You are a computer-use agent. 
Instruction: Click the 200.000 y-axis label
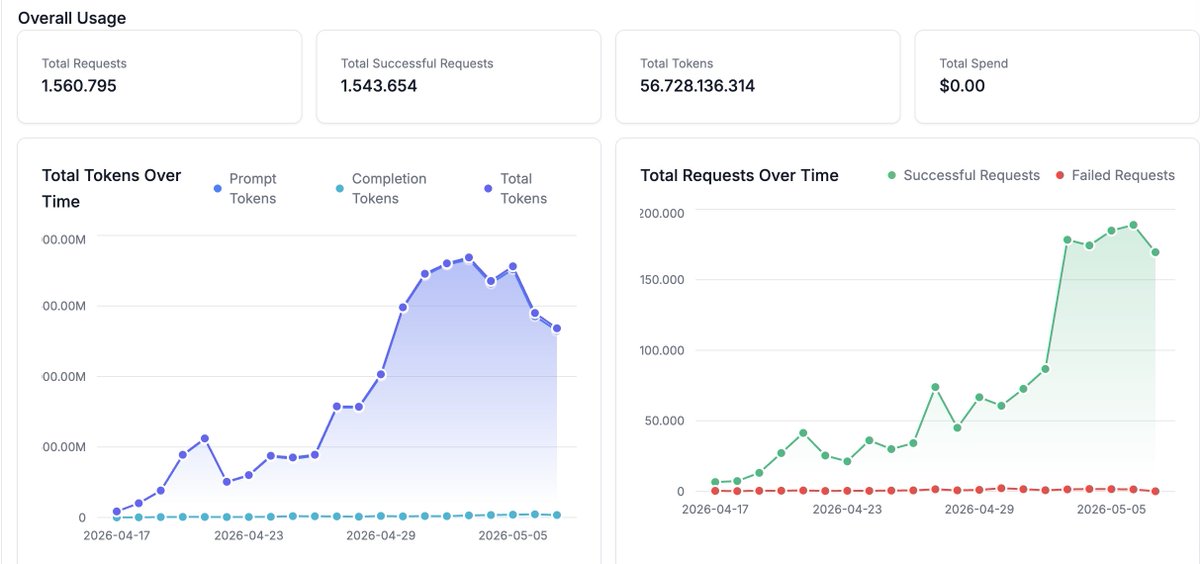662,213
